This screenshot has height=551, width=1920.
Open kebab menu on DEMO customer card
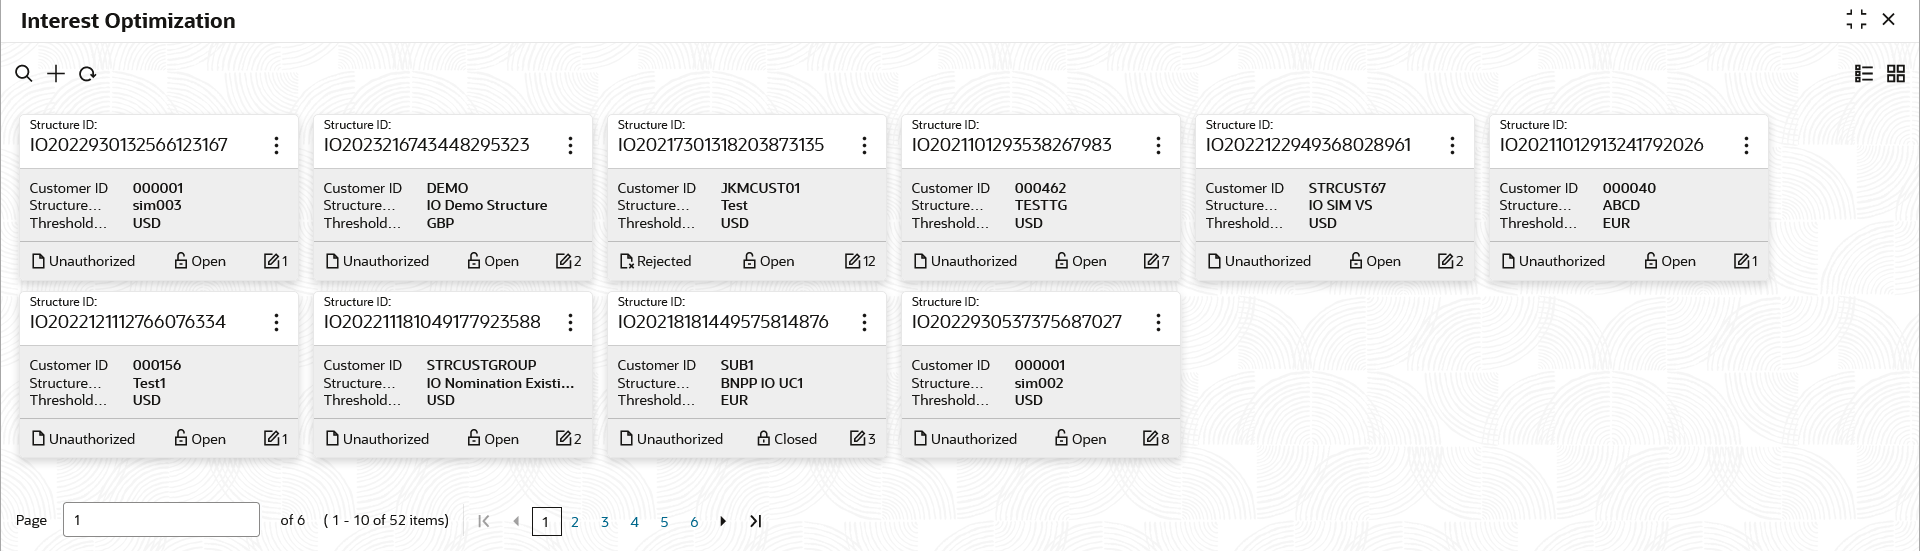570,146
